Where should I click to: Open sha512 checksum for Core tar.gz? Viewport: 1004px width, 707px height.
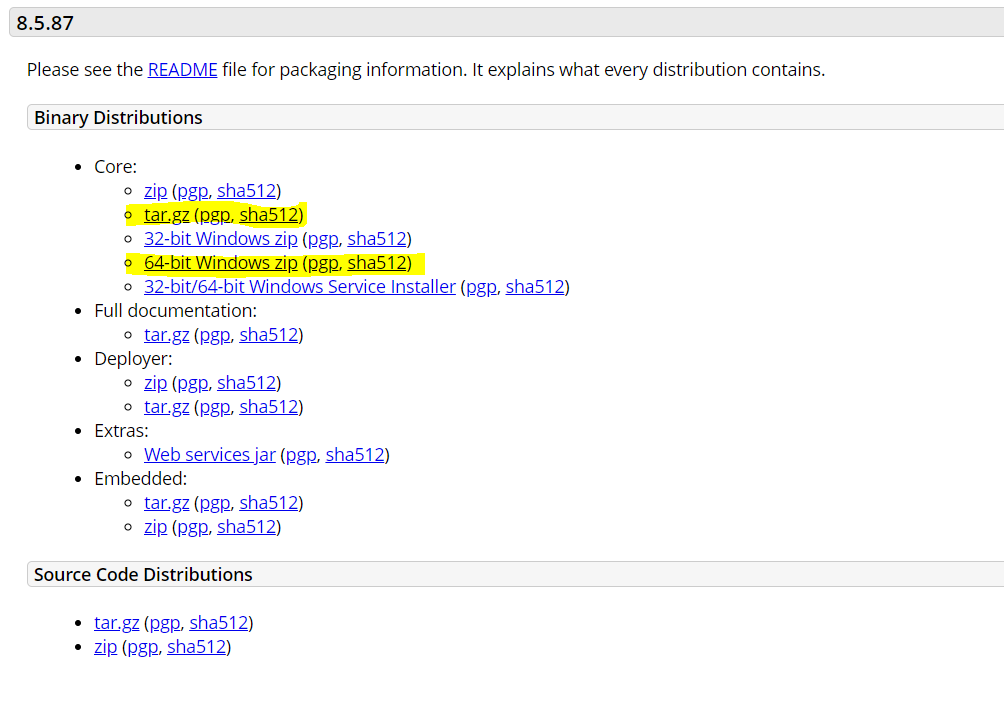(269, 215)
